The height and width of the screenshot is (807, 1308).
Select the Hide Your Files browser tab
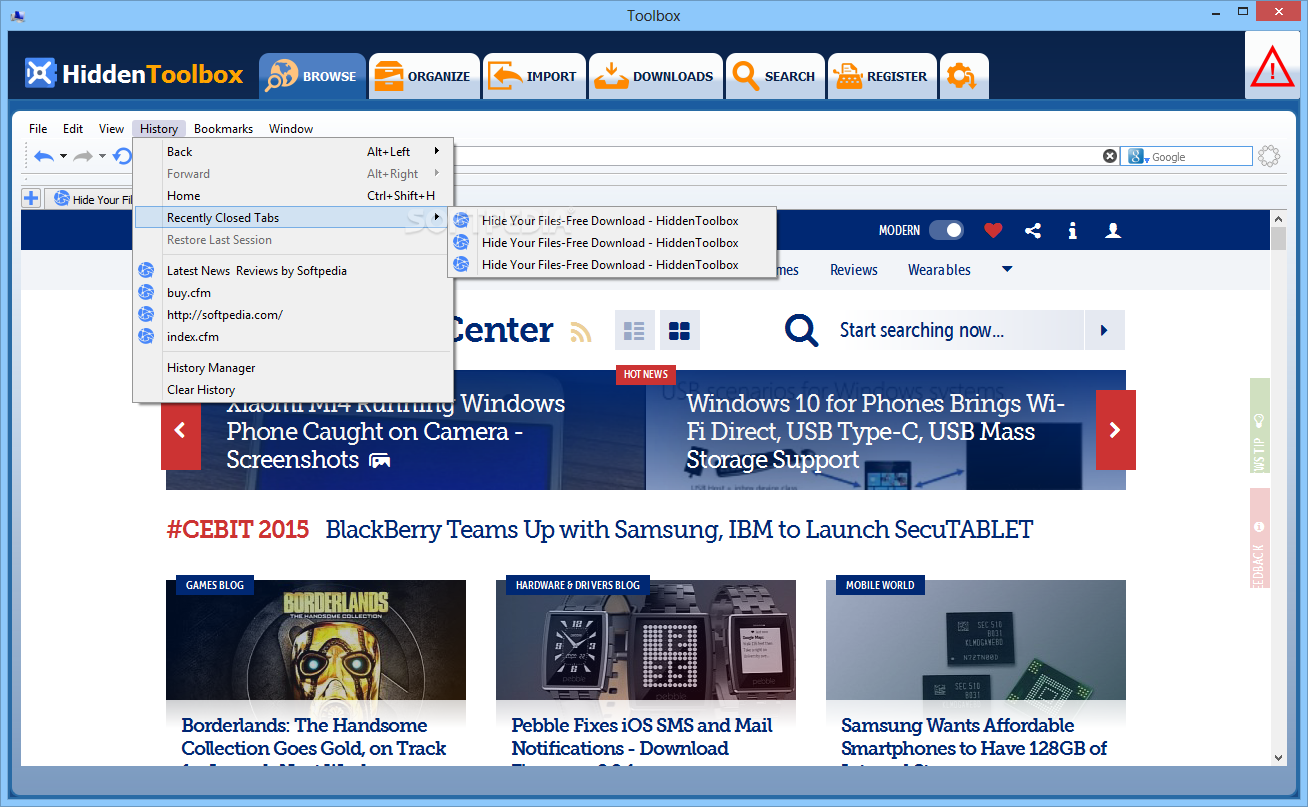click(x=90, y=199)
